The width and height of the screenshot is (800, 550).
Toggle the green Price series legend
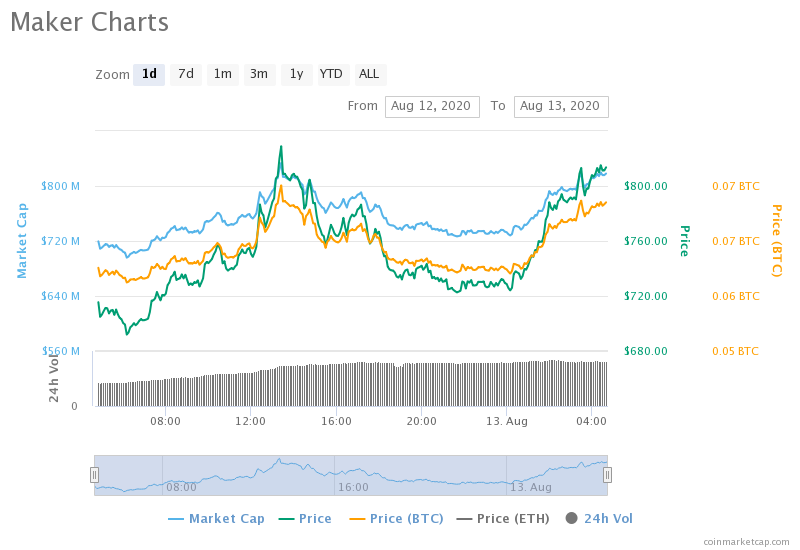pyautogui.click(x=305, y=519)
